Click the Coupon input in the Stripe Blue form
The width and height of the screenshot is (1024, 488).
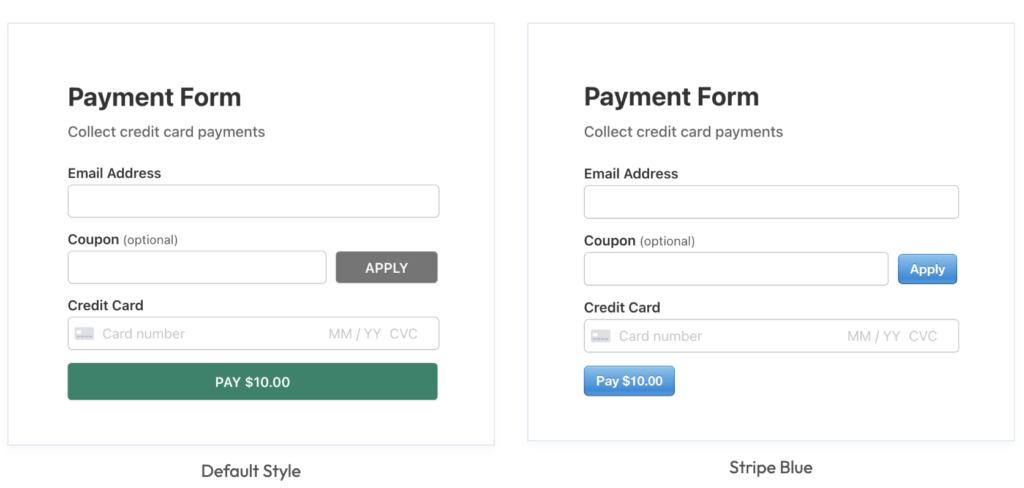pyautogui.click(x=736, y=269)
